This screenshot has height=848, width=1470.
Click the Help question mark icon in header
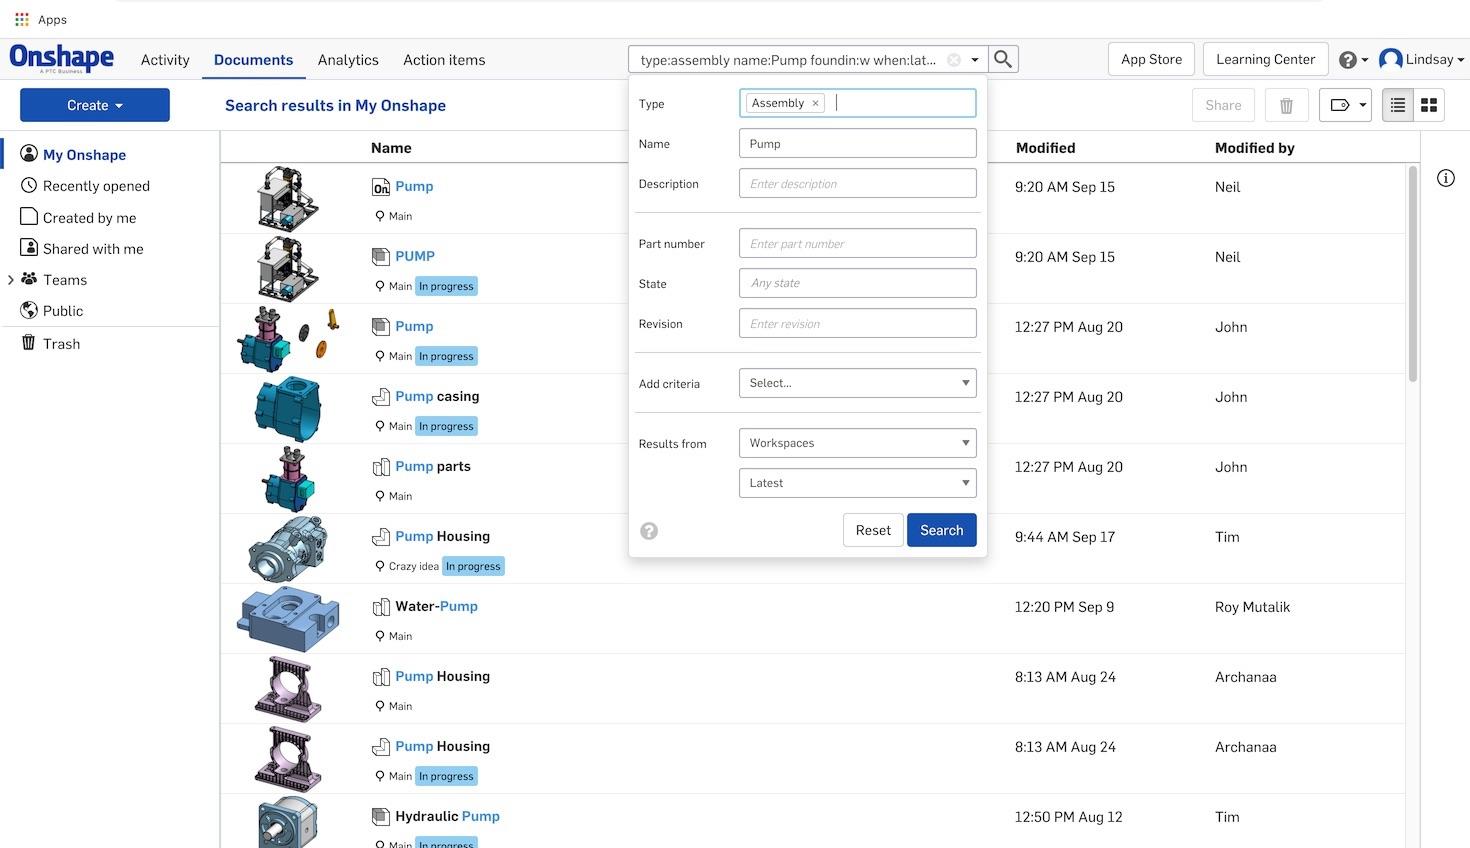point(1345,58)
